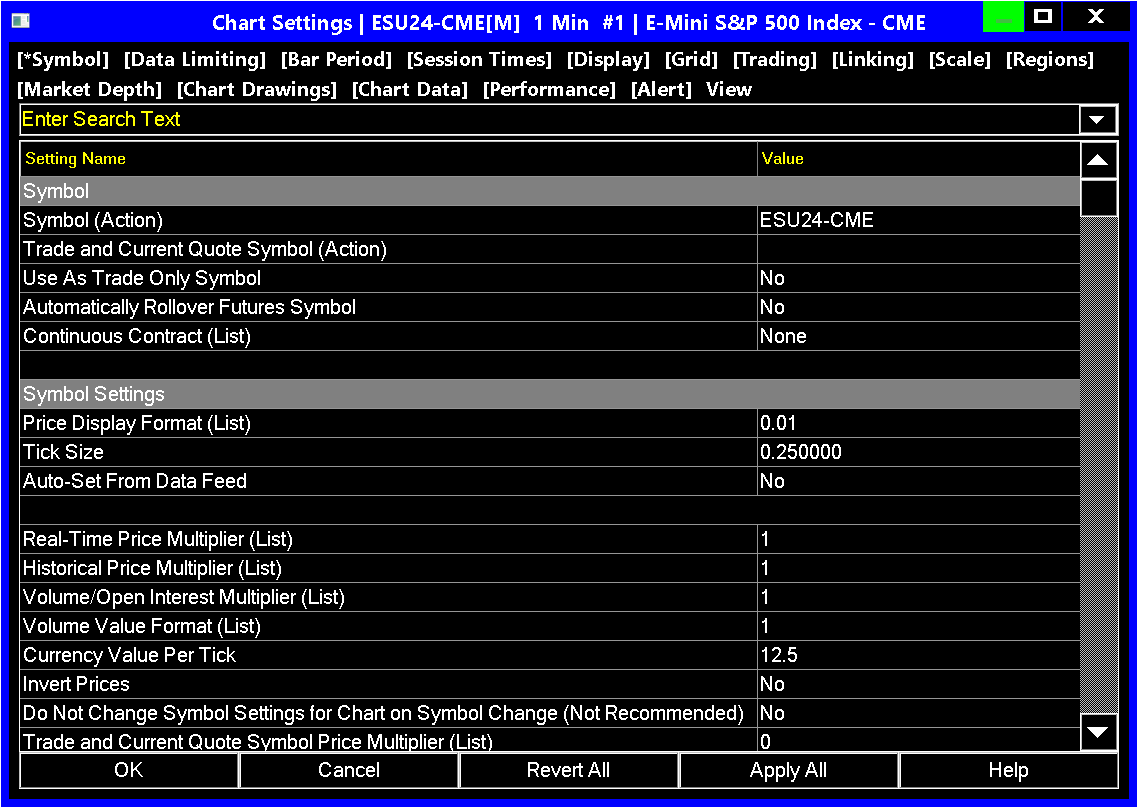This screenshot has height=808, width=1138.
Task: Toggle Do Not Change Symbol Settings value No
Action: pyautogui.click(x=918, y=714)
